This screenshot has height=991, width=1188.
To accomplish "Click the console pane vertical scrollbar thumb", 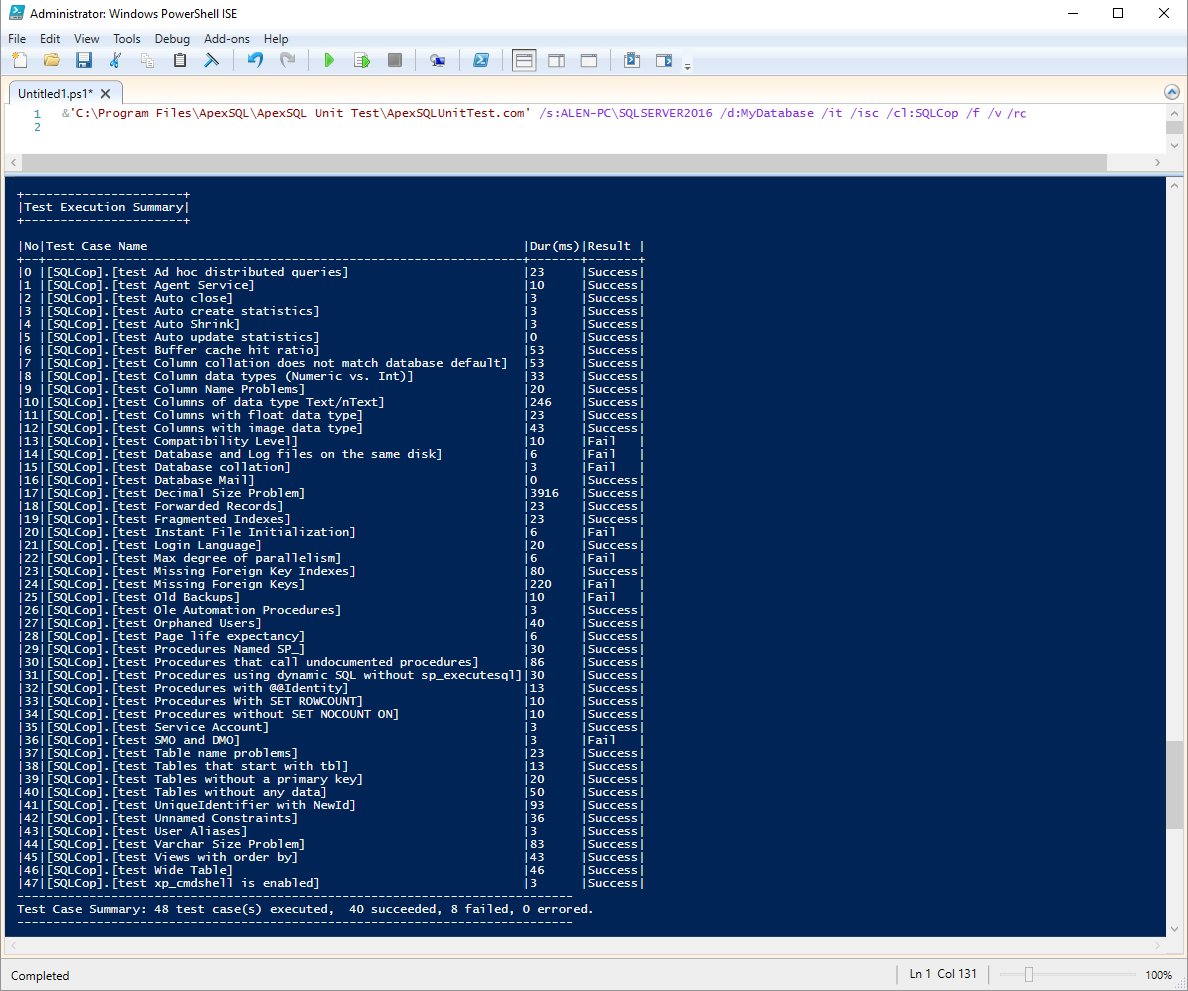I will click(x=1174, y=786).
